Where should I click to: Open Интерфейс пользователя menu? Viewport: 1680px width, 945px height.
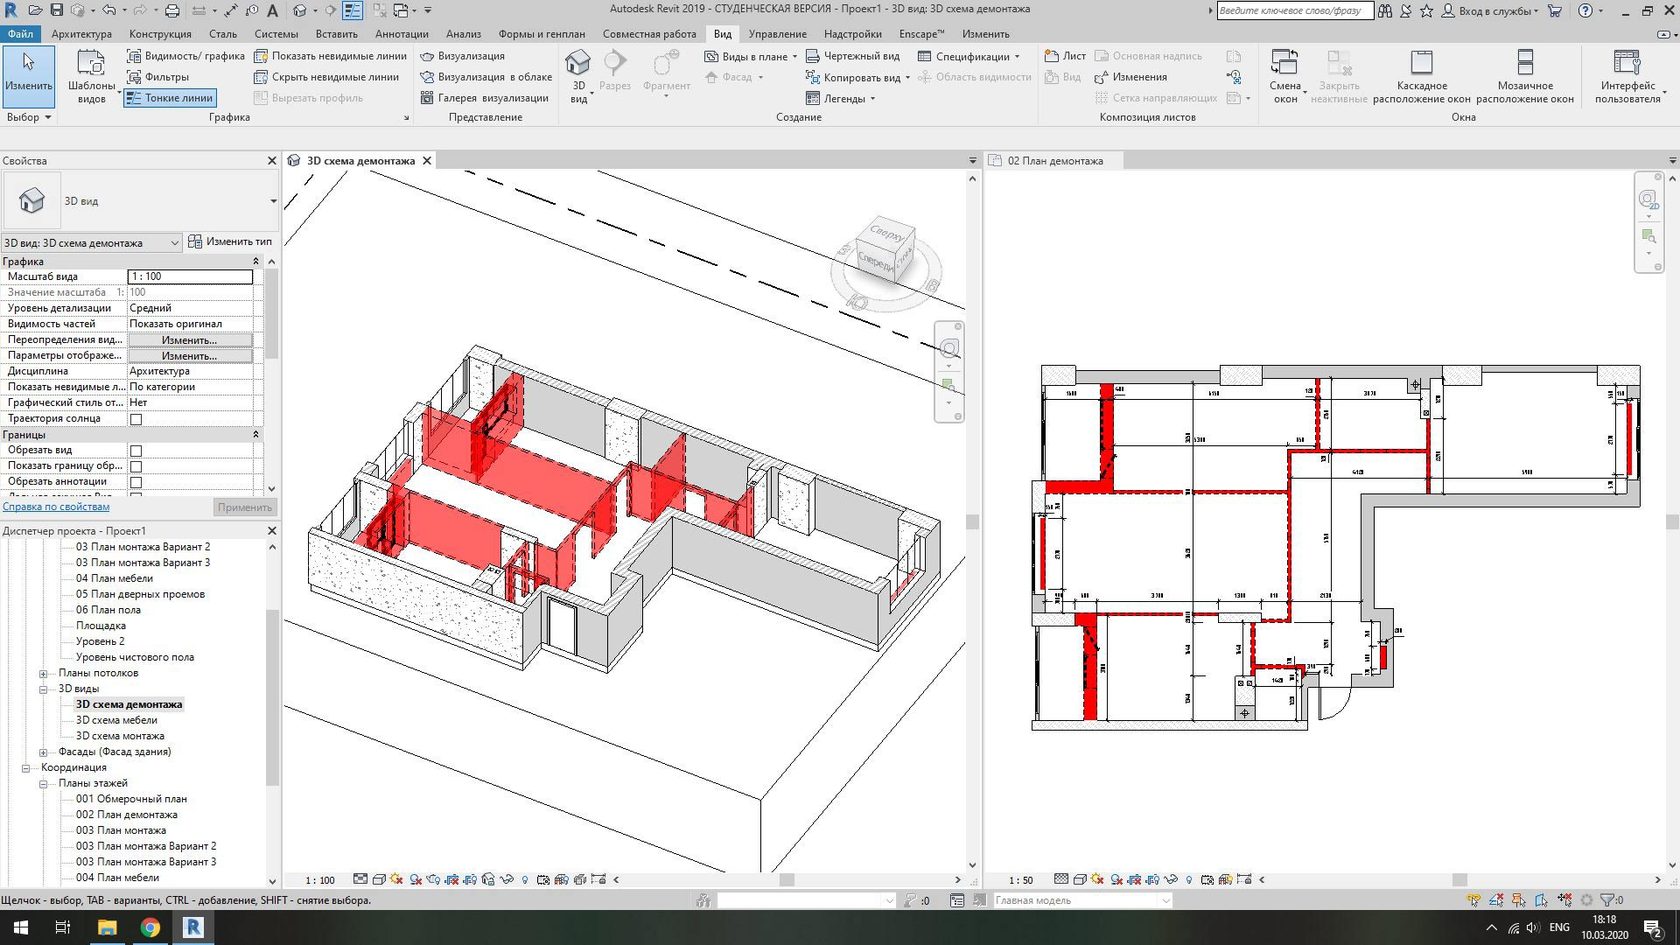point(1628,77)
